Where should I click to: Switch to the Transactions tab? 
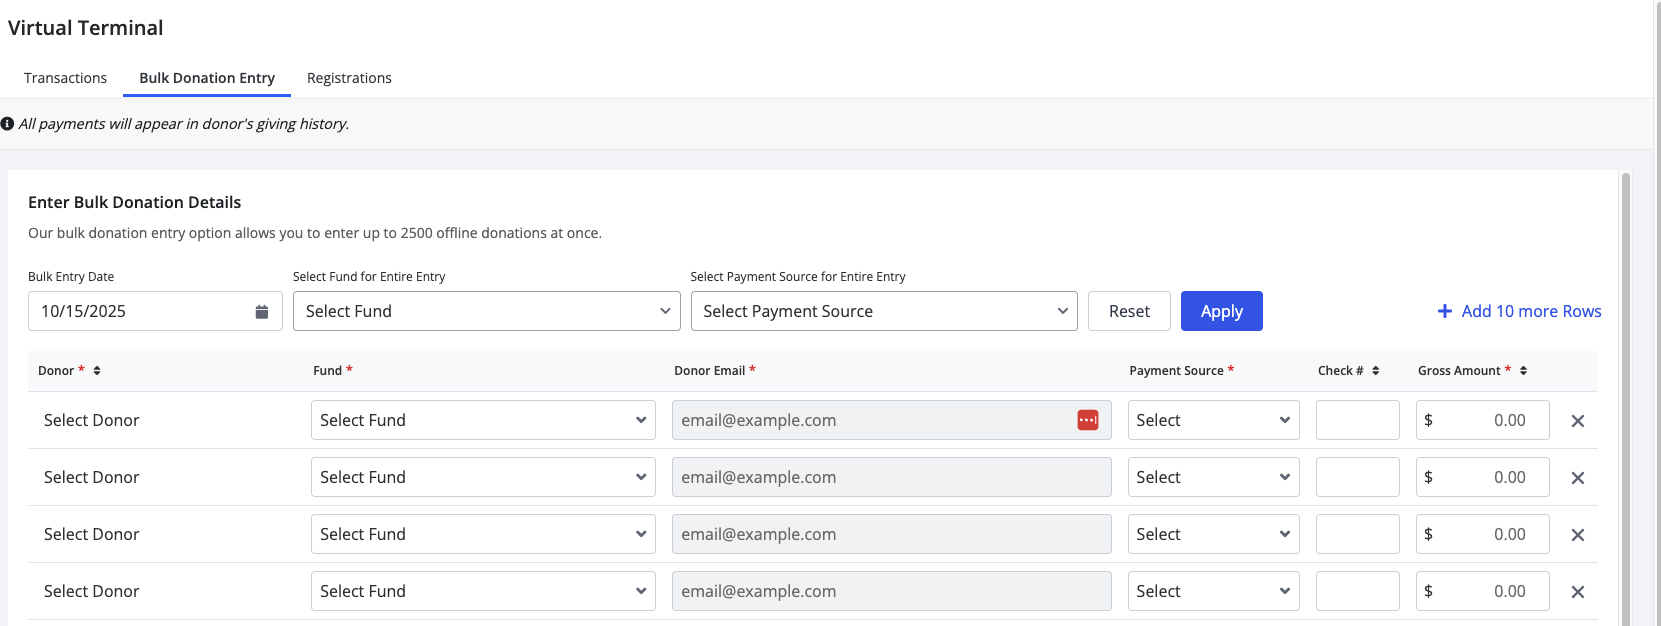(x=65, y=78)
